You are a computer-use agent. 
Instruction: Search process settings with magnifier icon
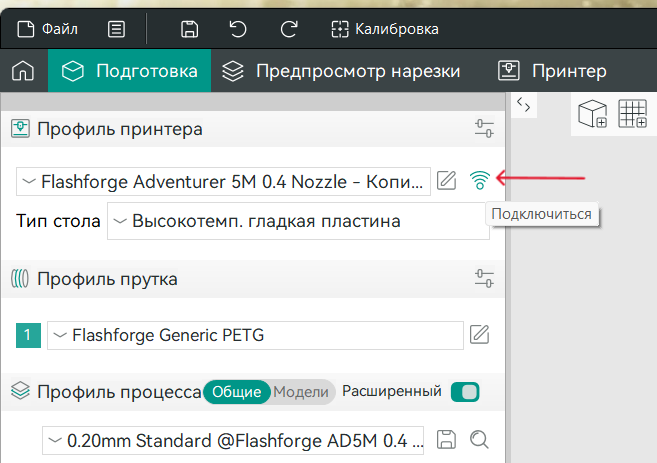pos(479,438)
